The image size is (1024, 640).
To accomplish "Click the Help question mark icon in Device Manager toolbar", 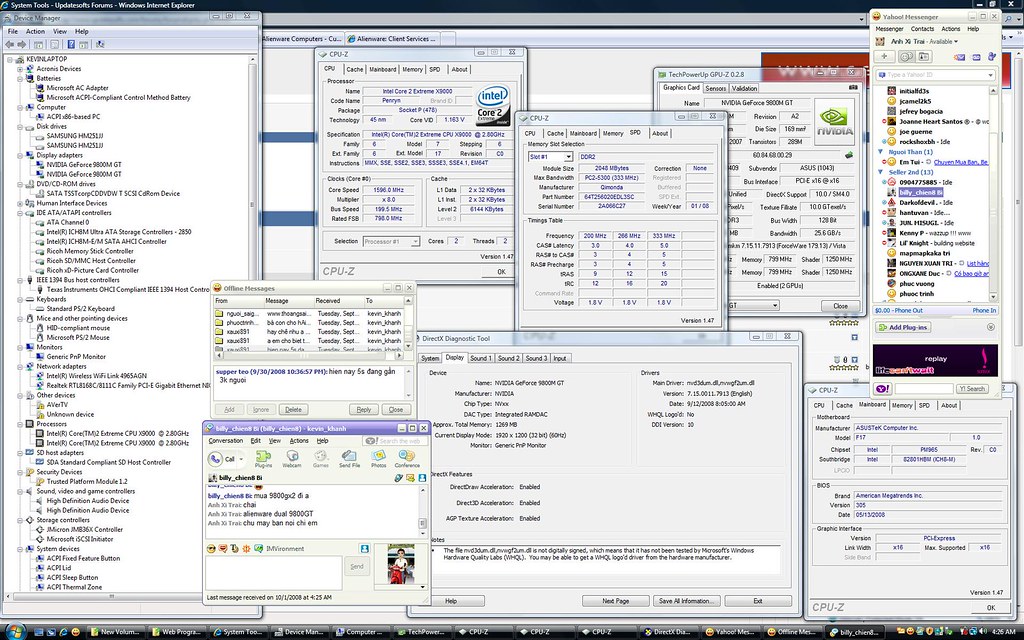I will point(71,44).
